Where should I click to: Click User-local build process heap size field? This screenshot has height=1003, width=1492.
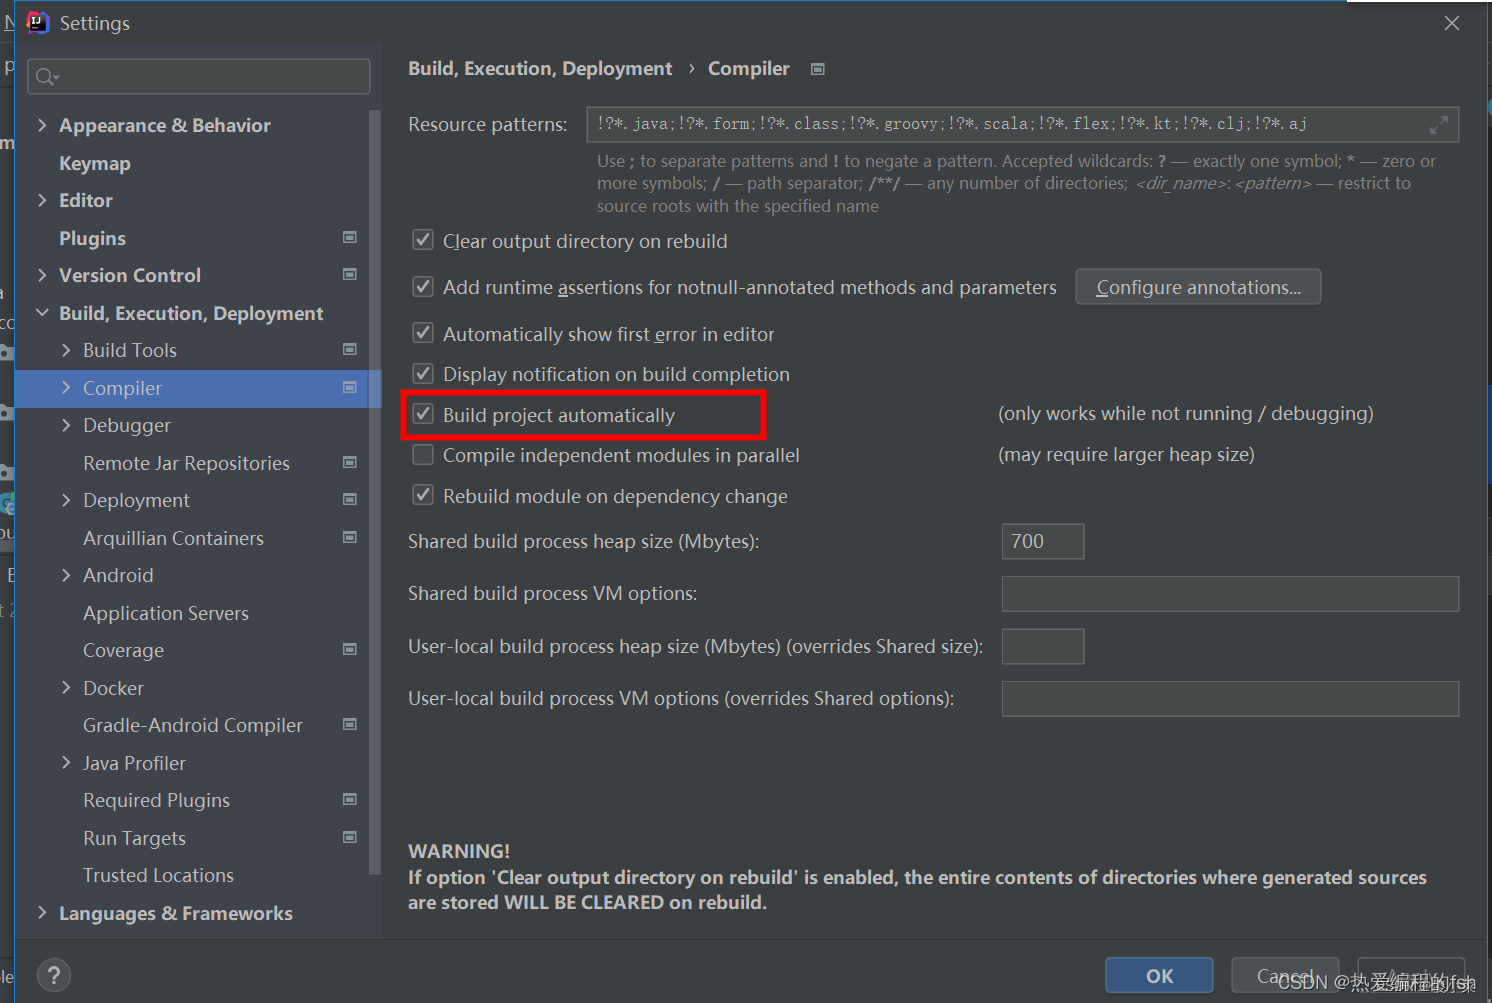point(1043,646)
